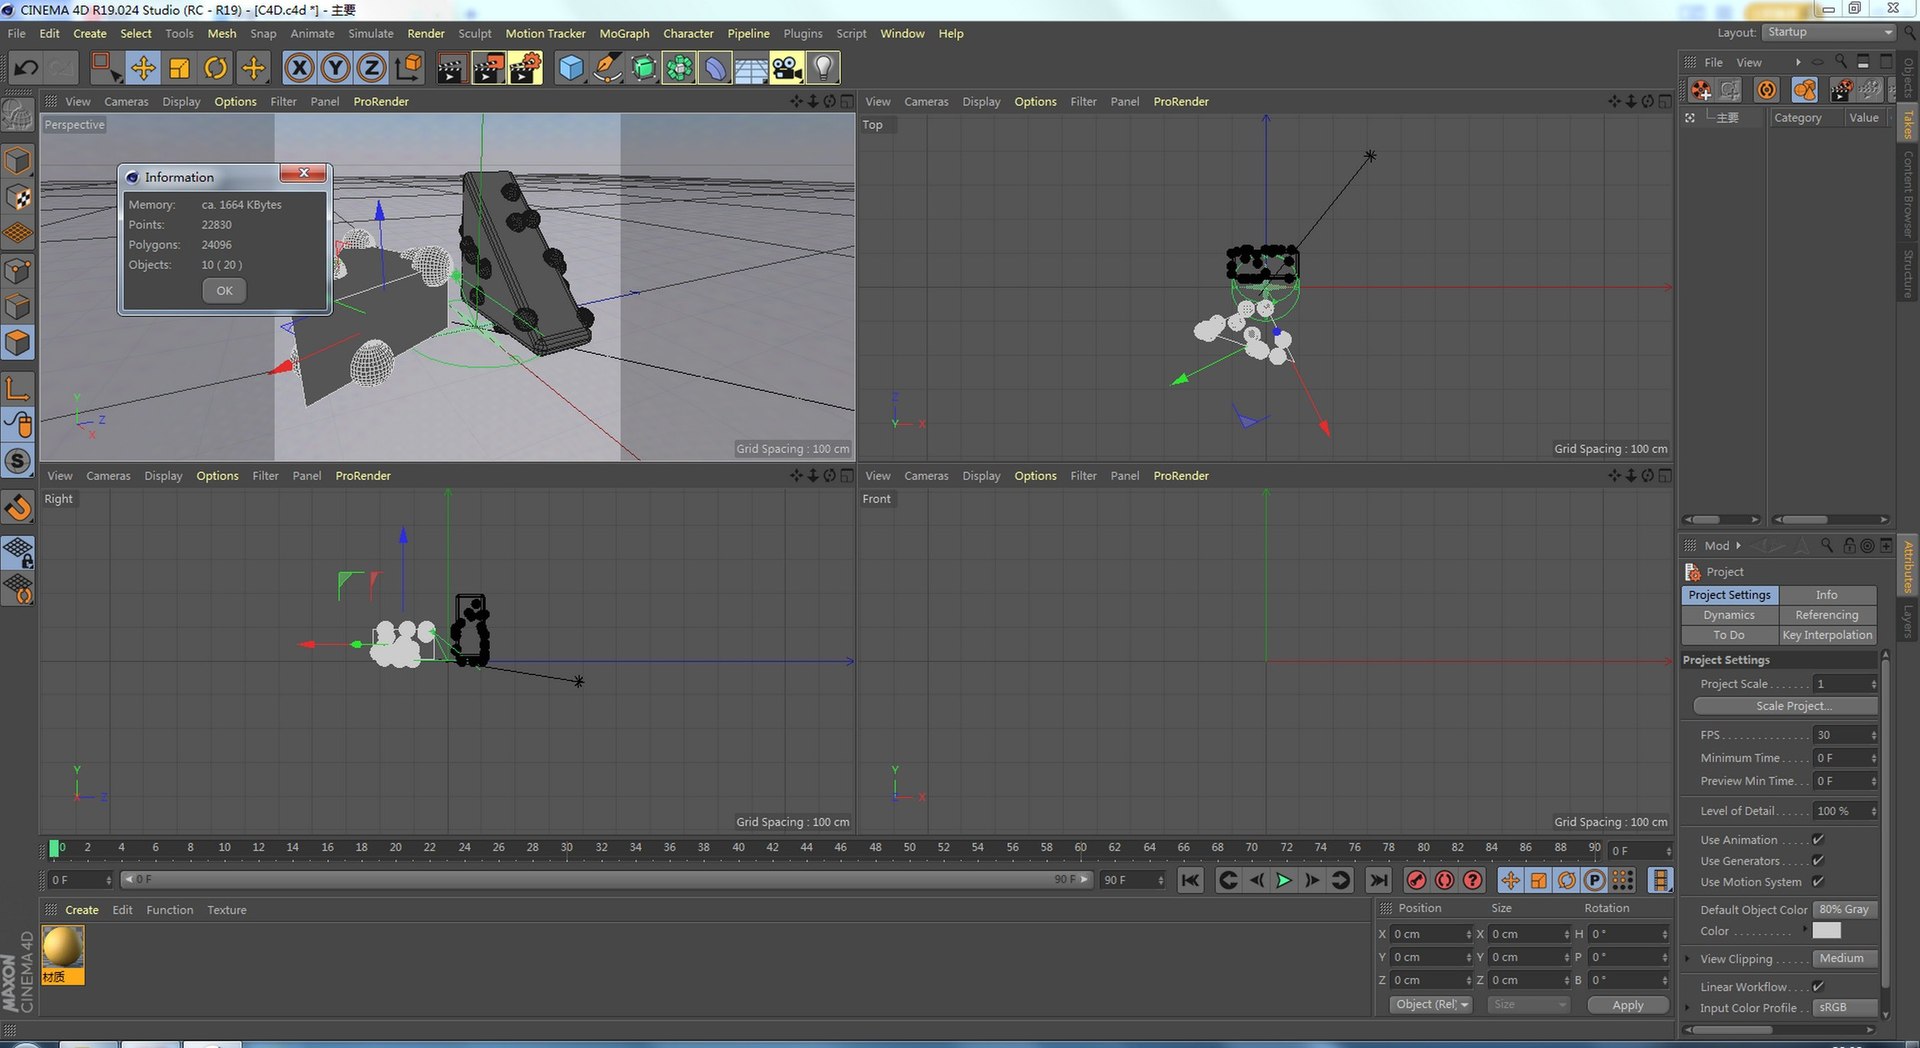1920x1048 pixels.
Task: Toggle Autokeying record button
Action: [x=1444, y=880]
